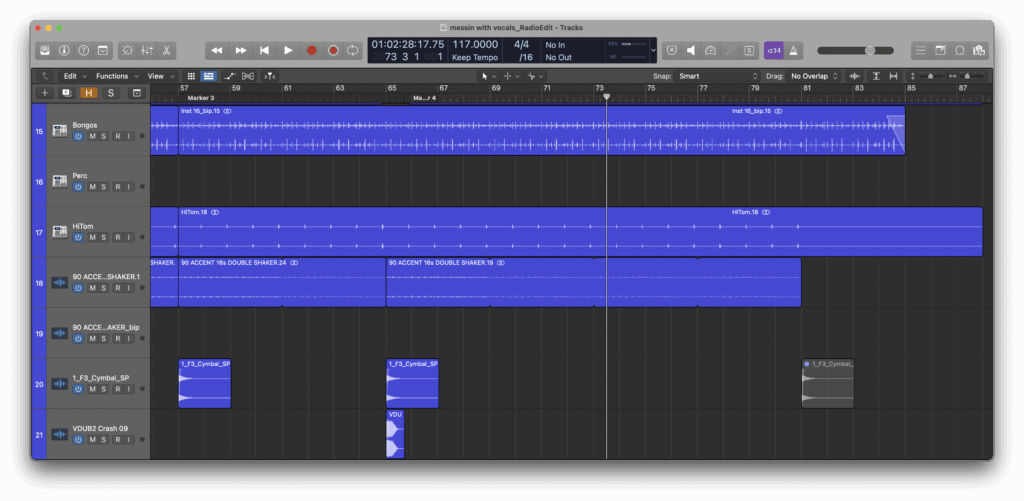
Task: Open the Snap Smart dropdown
Action: pyautogui.click(x=718, y=76)
